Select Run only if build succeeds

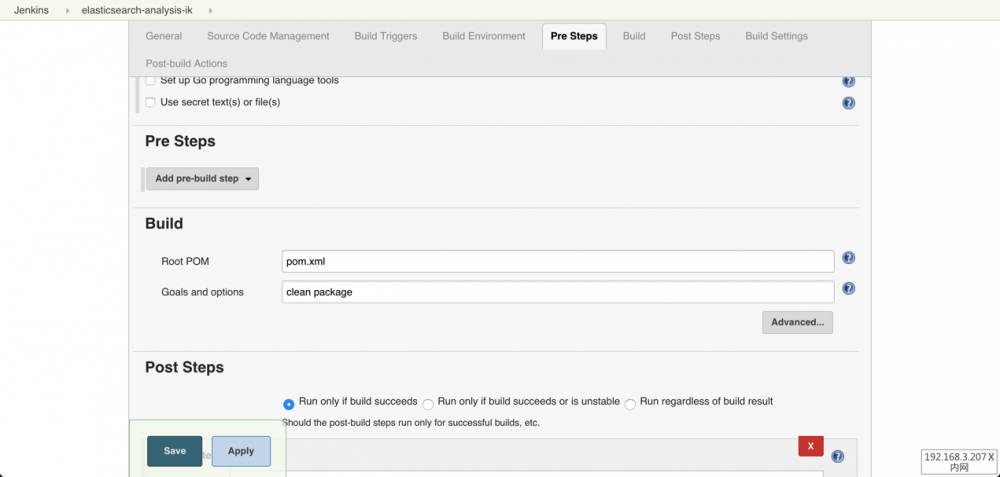coord(289,404)
